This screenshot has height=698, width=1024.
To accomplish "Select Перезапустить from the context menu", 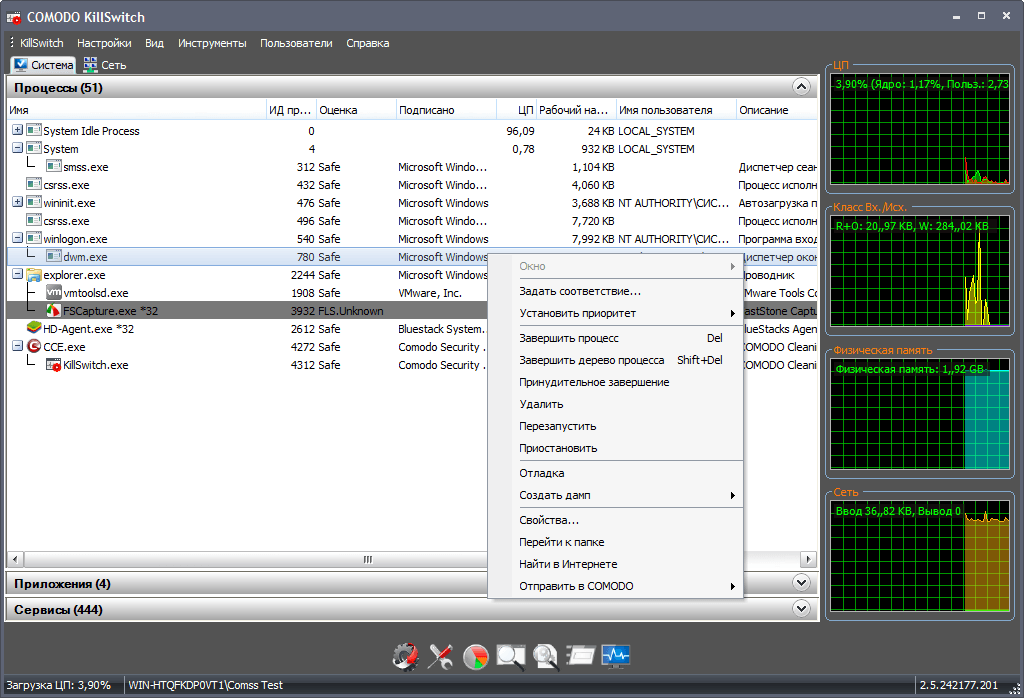I will pyautogui.click(x=558, y=426).
